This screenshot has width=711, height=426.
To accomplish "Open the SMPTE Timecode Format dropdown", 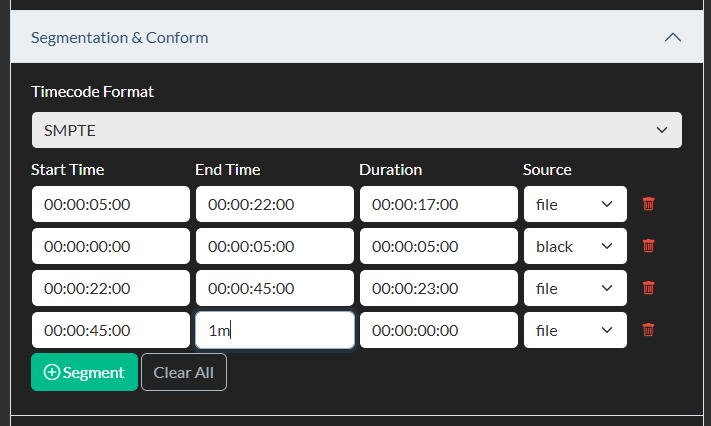I will [x=356, y=130].
